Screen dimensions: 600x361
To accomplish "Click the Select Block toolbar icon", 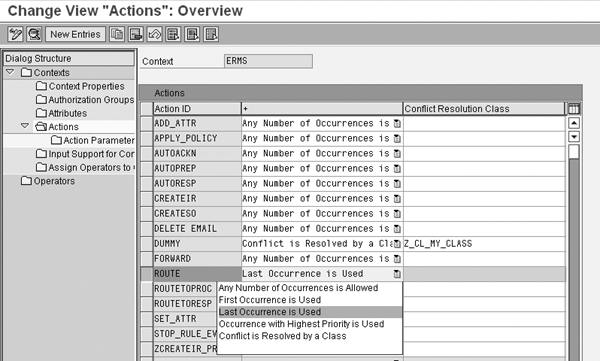I will pos(192,34).
